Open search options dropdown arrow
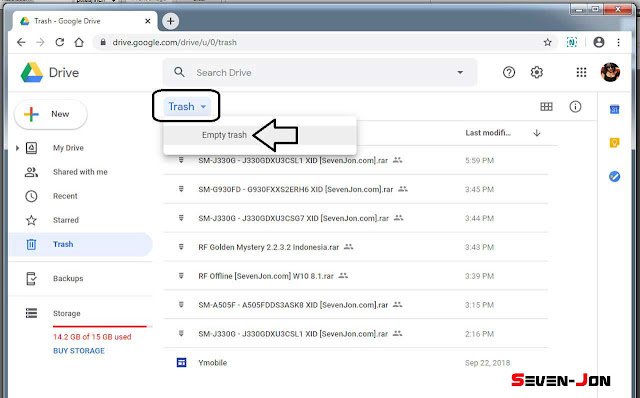Image resolution: width=640 pixels, height=398 pixels. (460, 72)
